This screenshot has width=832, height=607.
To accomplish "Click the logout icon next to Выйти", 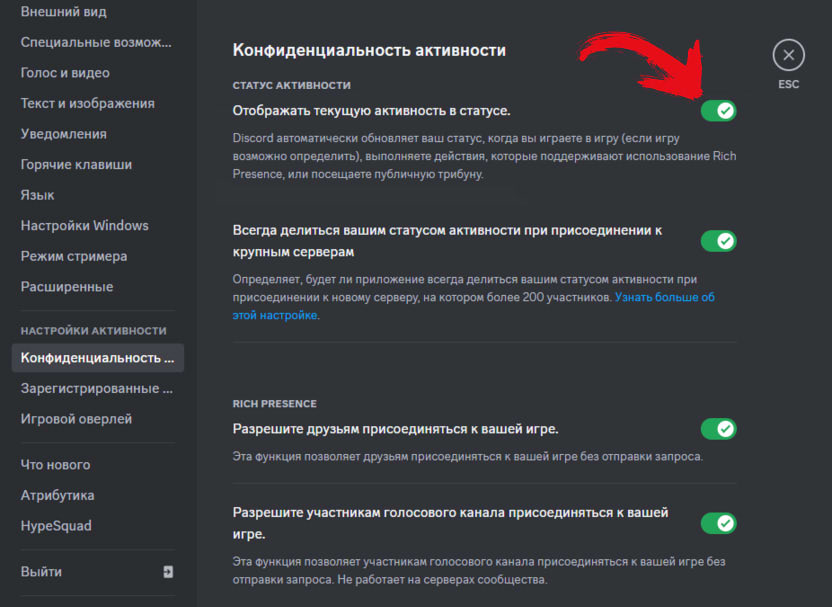I will (168, 571).
